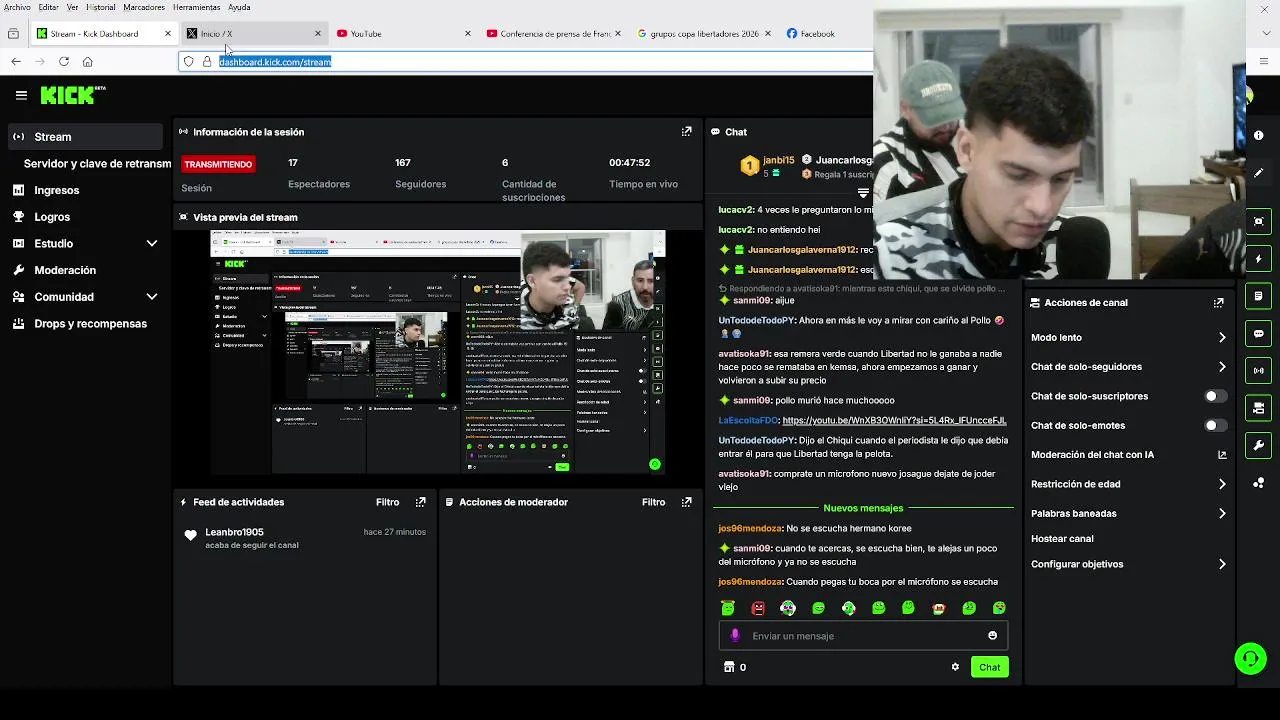Expand the Estudio sidebar section
The width and height of the screenshot is (1280, 720).
152,243
